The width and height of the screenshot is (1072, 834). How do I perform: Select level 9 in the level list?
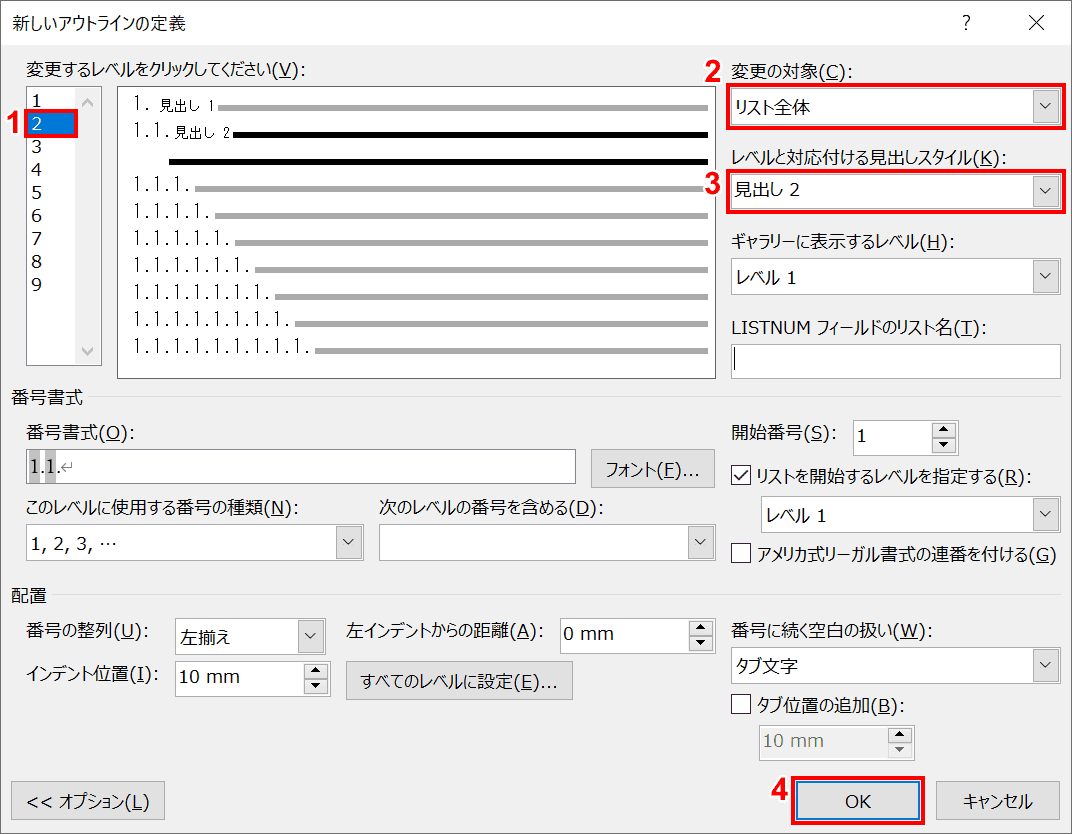(51, 284)
